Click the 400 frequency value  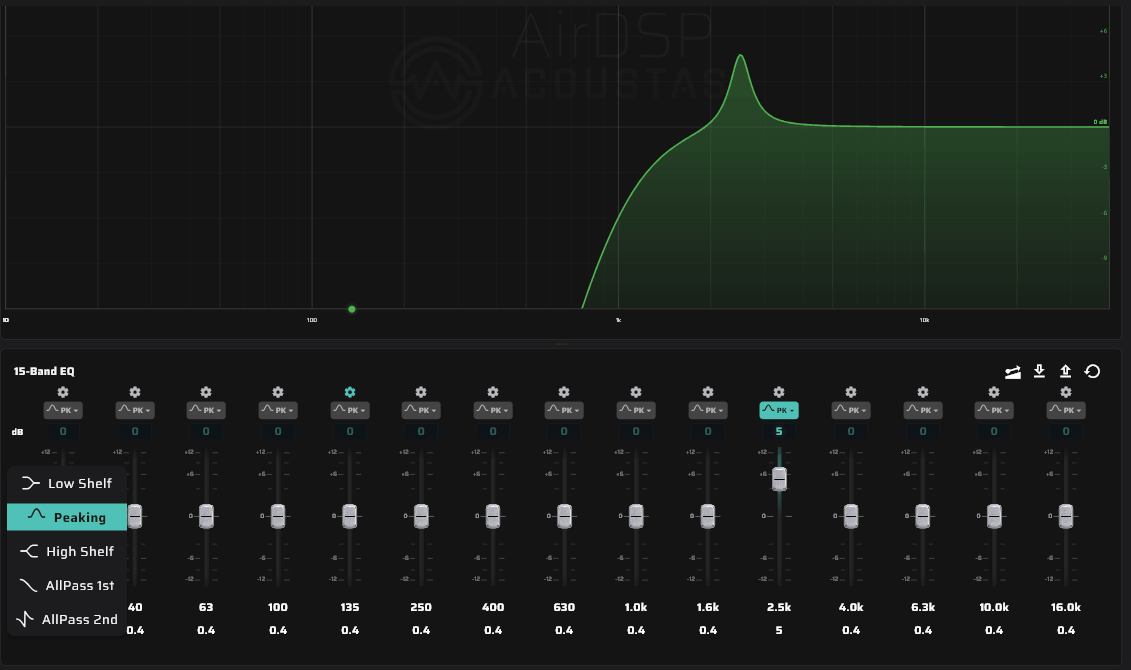point(493,607)
